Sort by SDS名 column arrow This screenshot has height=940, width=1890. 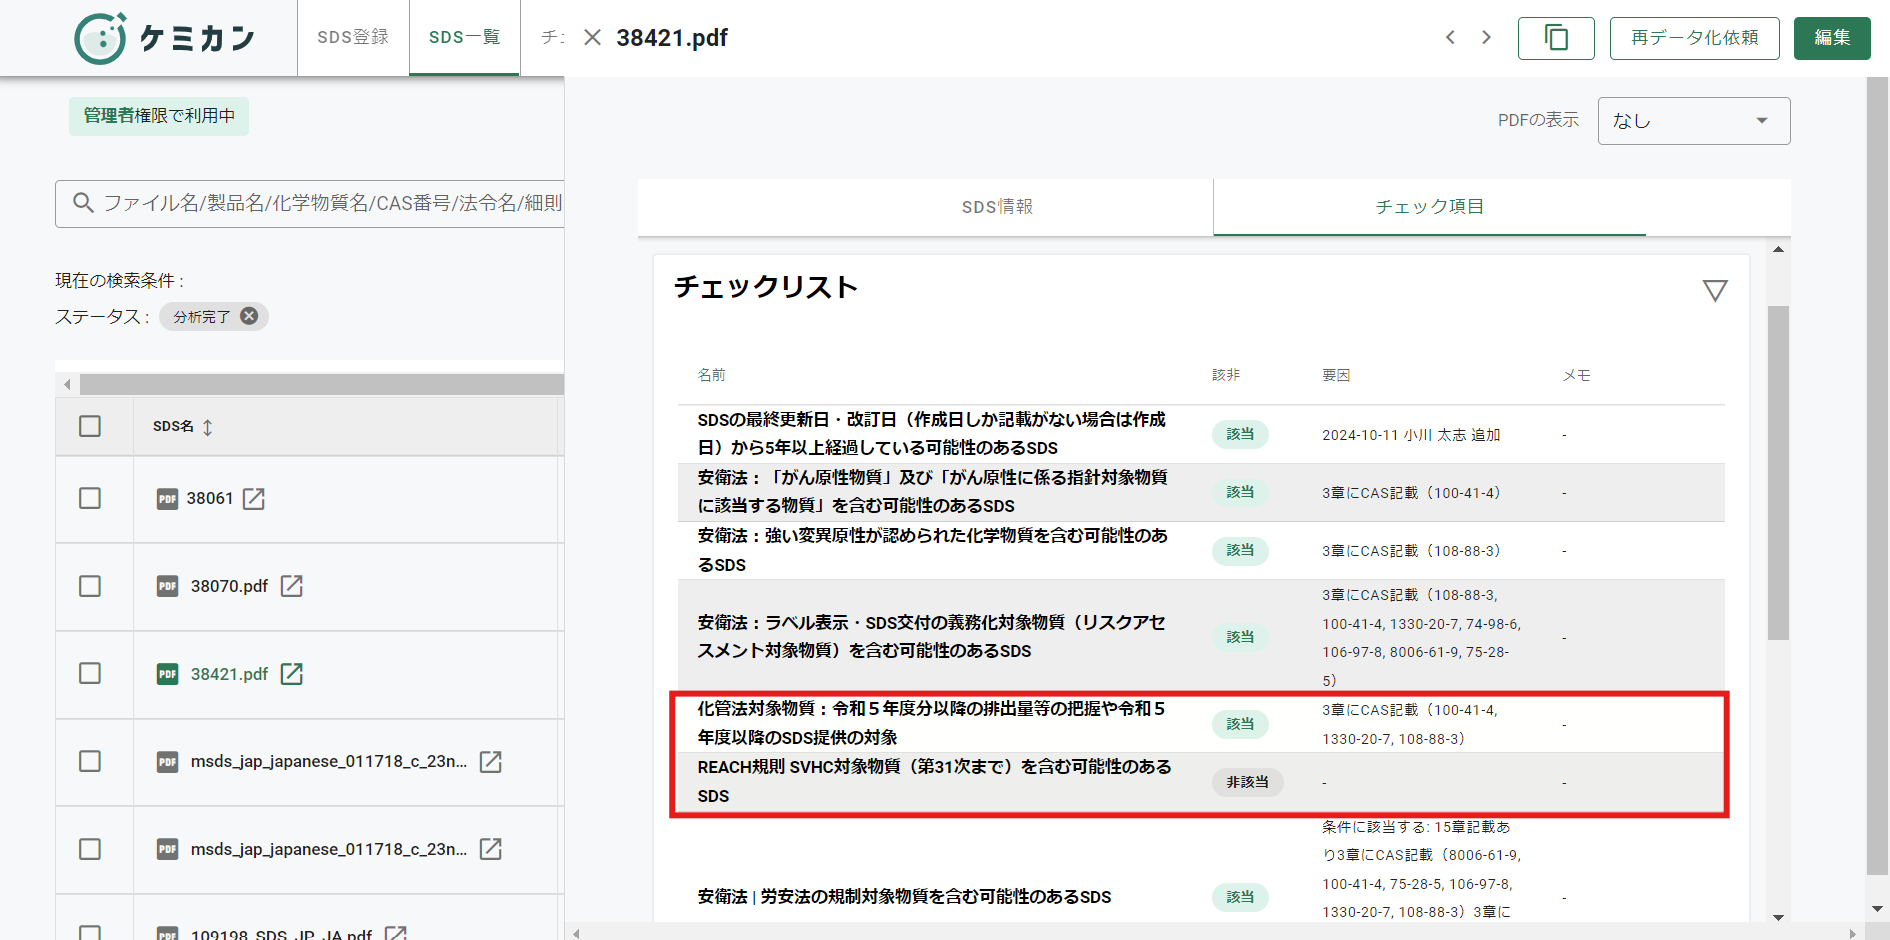pos(207,427)
